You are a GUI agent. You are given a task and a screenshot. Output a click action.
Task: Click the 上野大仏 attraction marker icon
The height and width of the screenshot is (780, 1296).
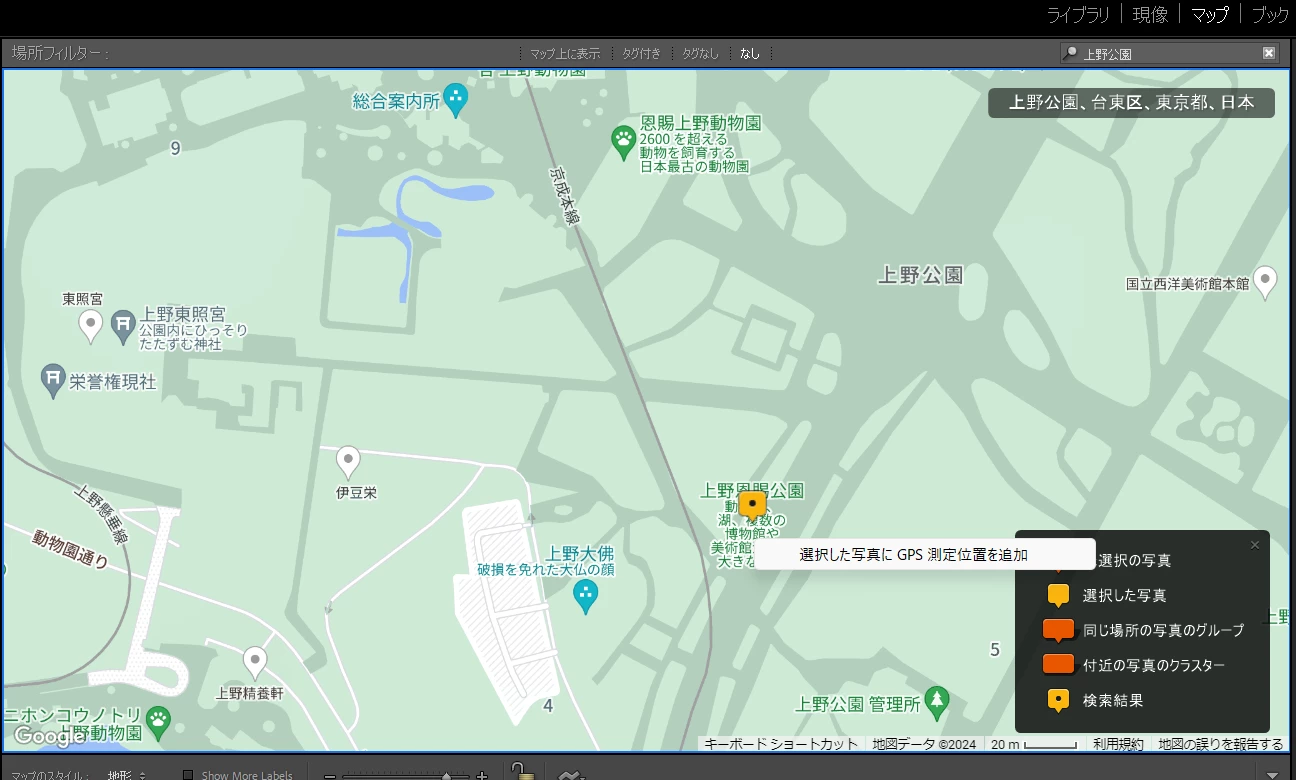[586, 597]
